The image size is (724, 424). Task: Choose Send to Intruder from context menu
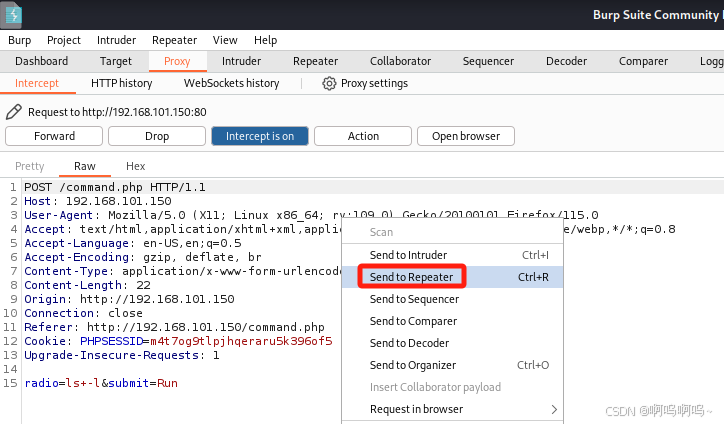point(452,255)
